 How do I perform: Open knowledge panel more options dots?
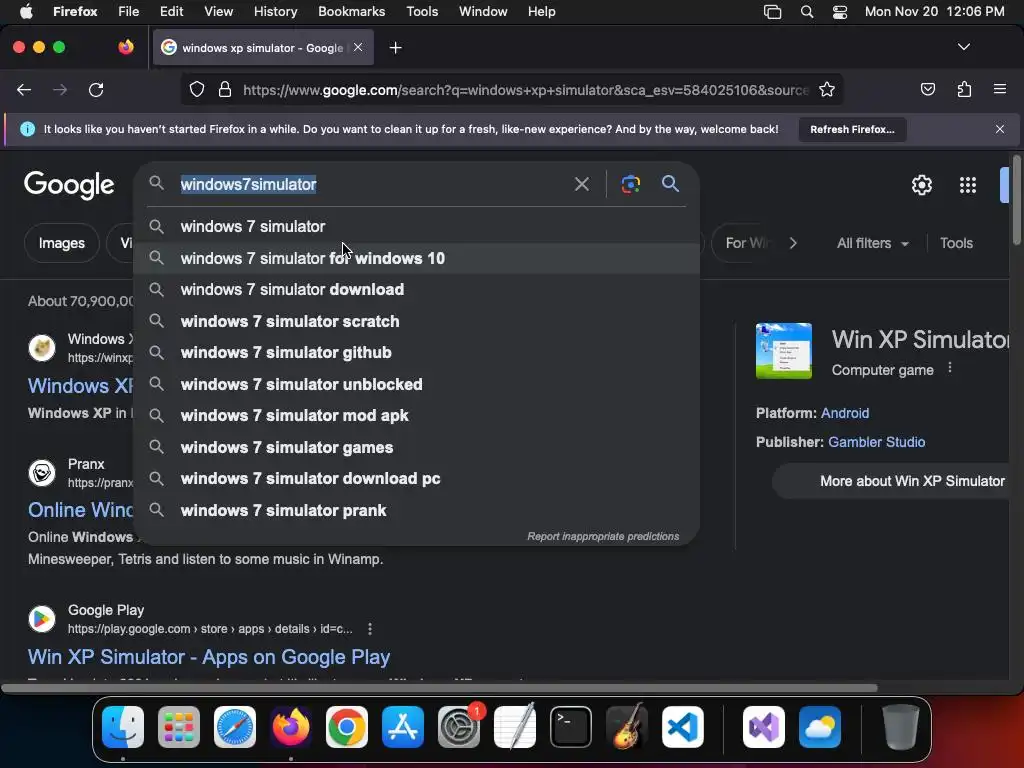coord(950,368)
